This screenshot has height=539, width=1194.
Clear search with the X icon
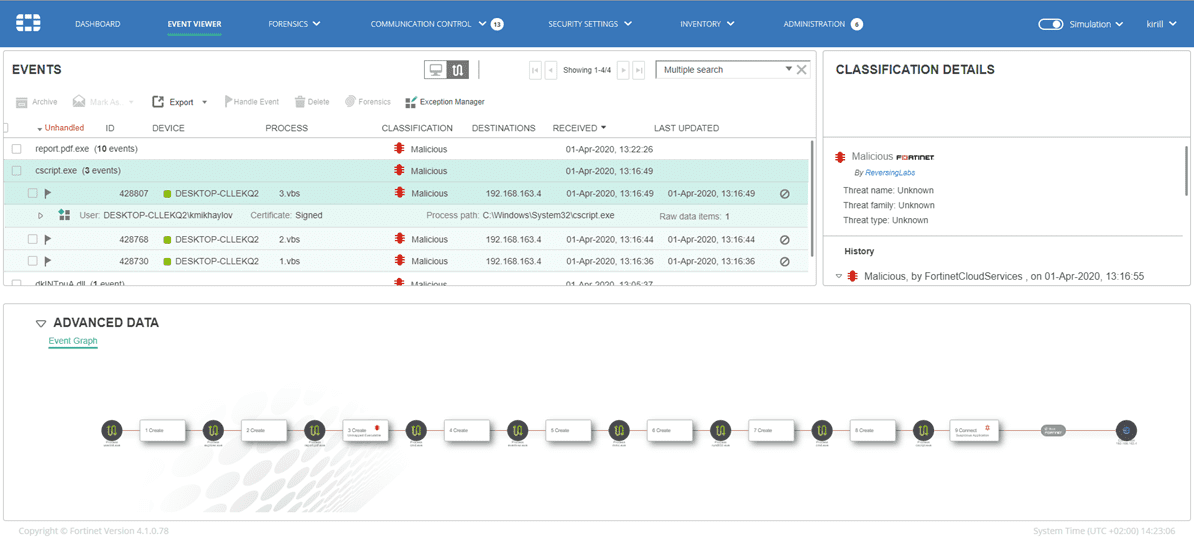tap(802, 70)
